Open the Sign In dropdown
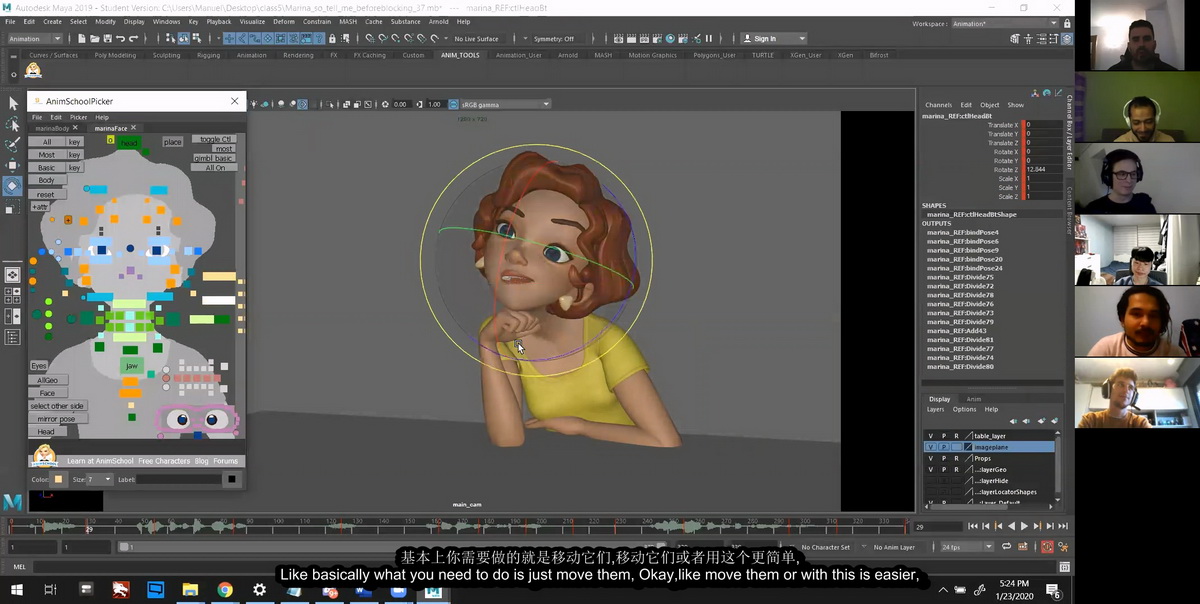Viewport: 1200px width, 604px height. click(773, 39)
